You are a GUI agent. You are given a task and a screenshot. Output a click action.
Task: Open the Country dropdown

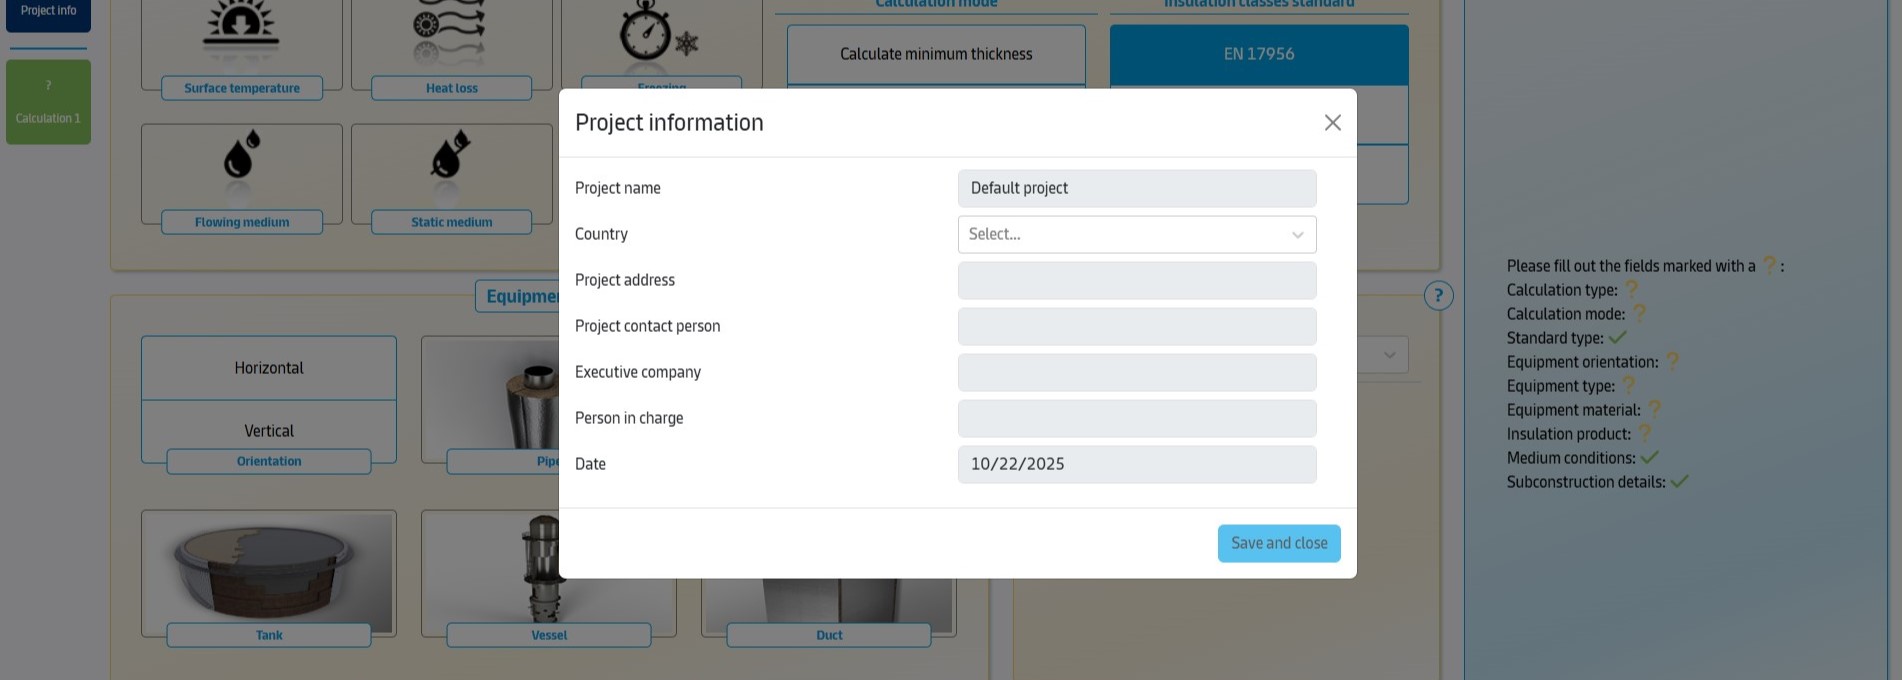pos(1137,234)
